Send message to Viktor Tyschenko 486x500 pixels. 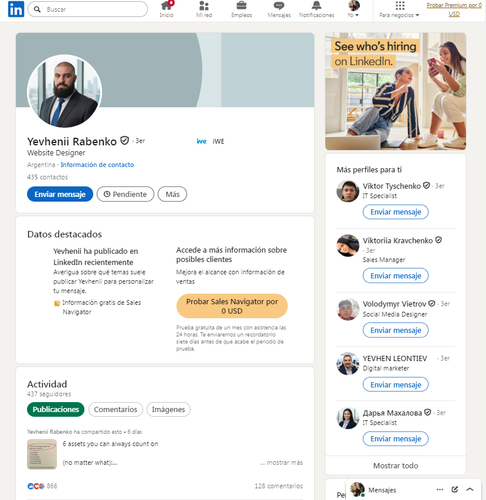point(396,212)
